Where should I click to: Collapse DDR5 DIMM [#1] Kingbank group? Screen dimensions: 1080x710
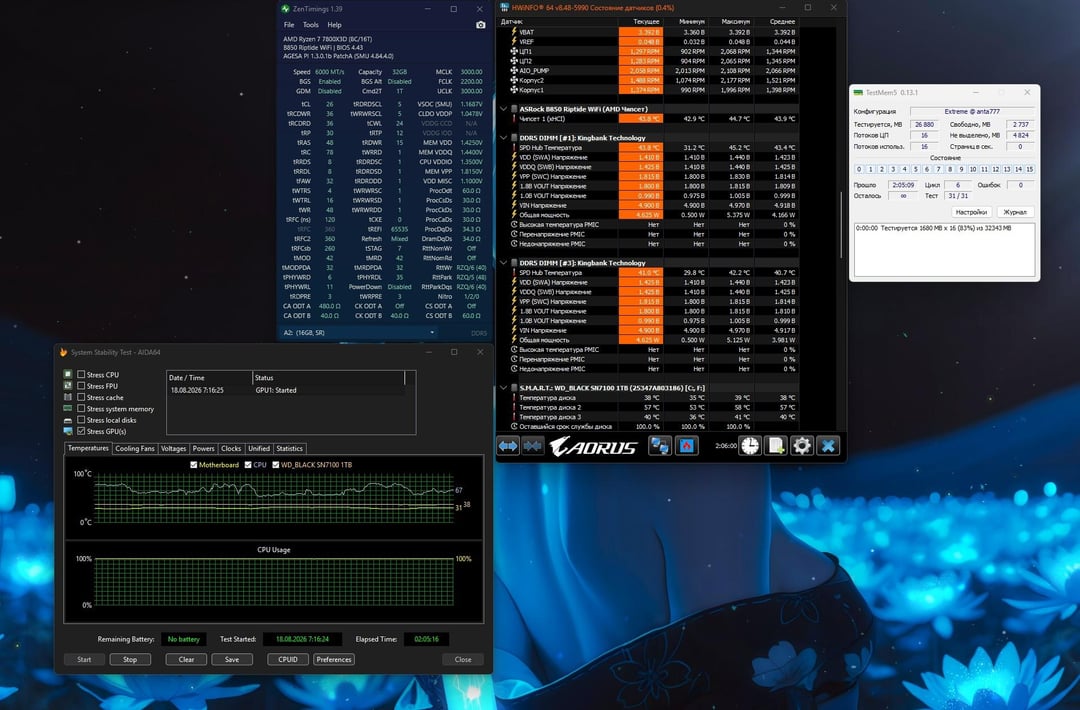(503, 138)
